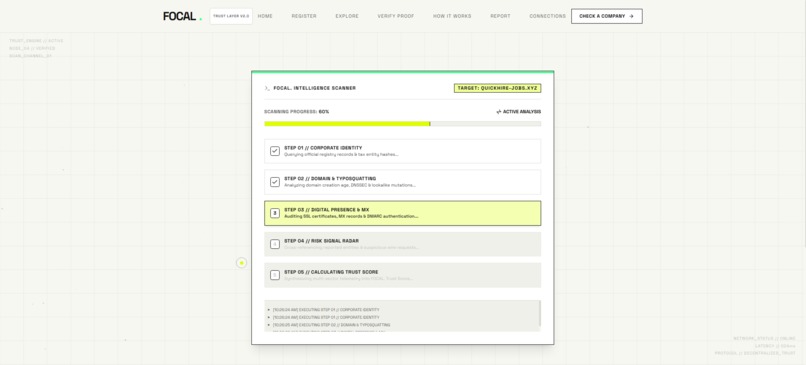806x365 pixels.
Task: Open the Explore nav link
Action: (x=347, y=16)
